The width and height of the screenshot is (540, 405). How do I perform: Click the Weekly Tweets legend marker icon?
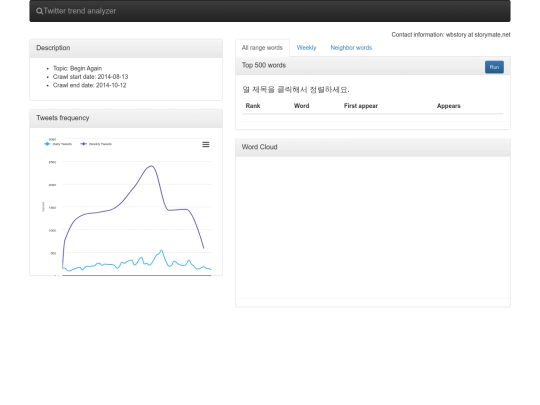[83, 144]
